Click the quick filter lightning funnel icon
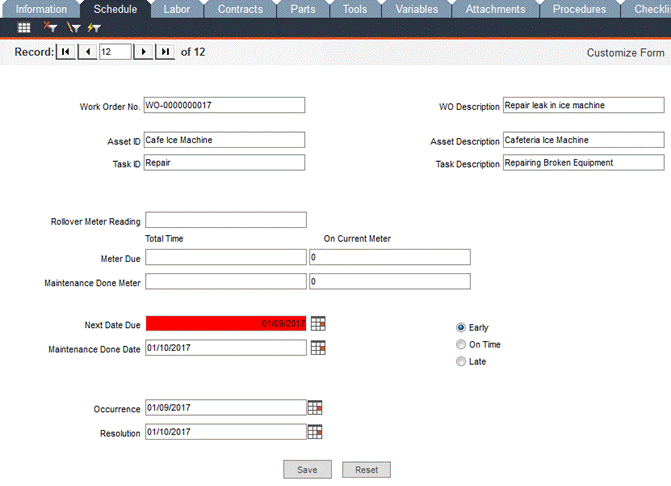This screenshot has width=671, height=486. (94, 28)
